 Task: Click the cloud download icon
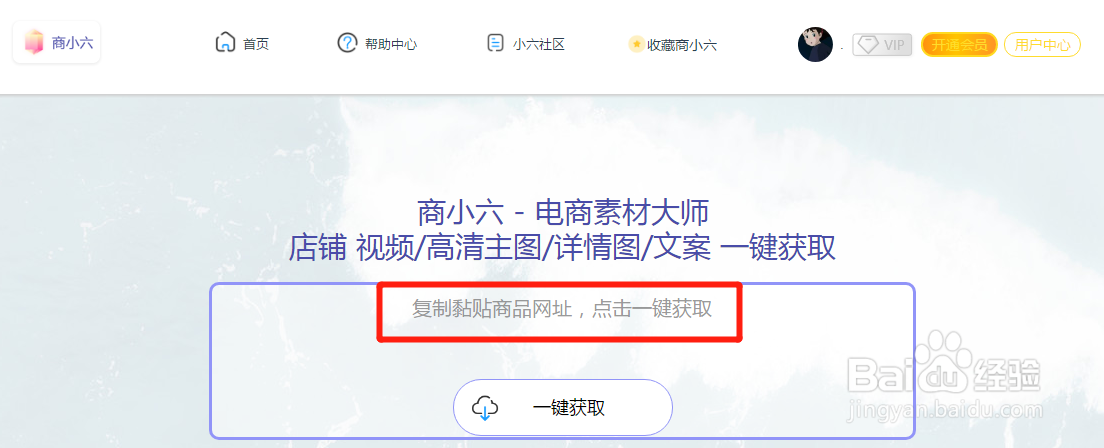tap(484, 408)
